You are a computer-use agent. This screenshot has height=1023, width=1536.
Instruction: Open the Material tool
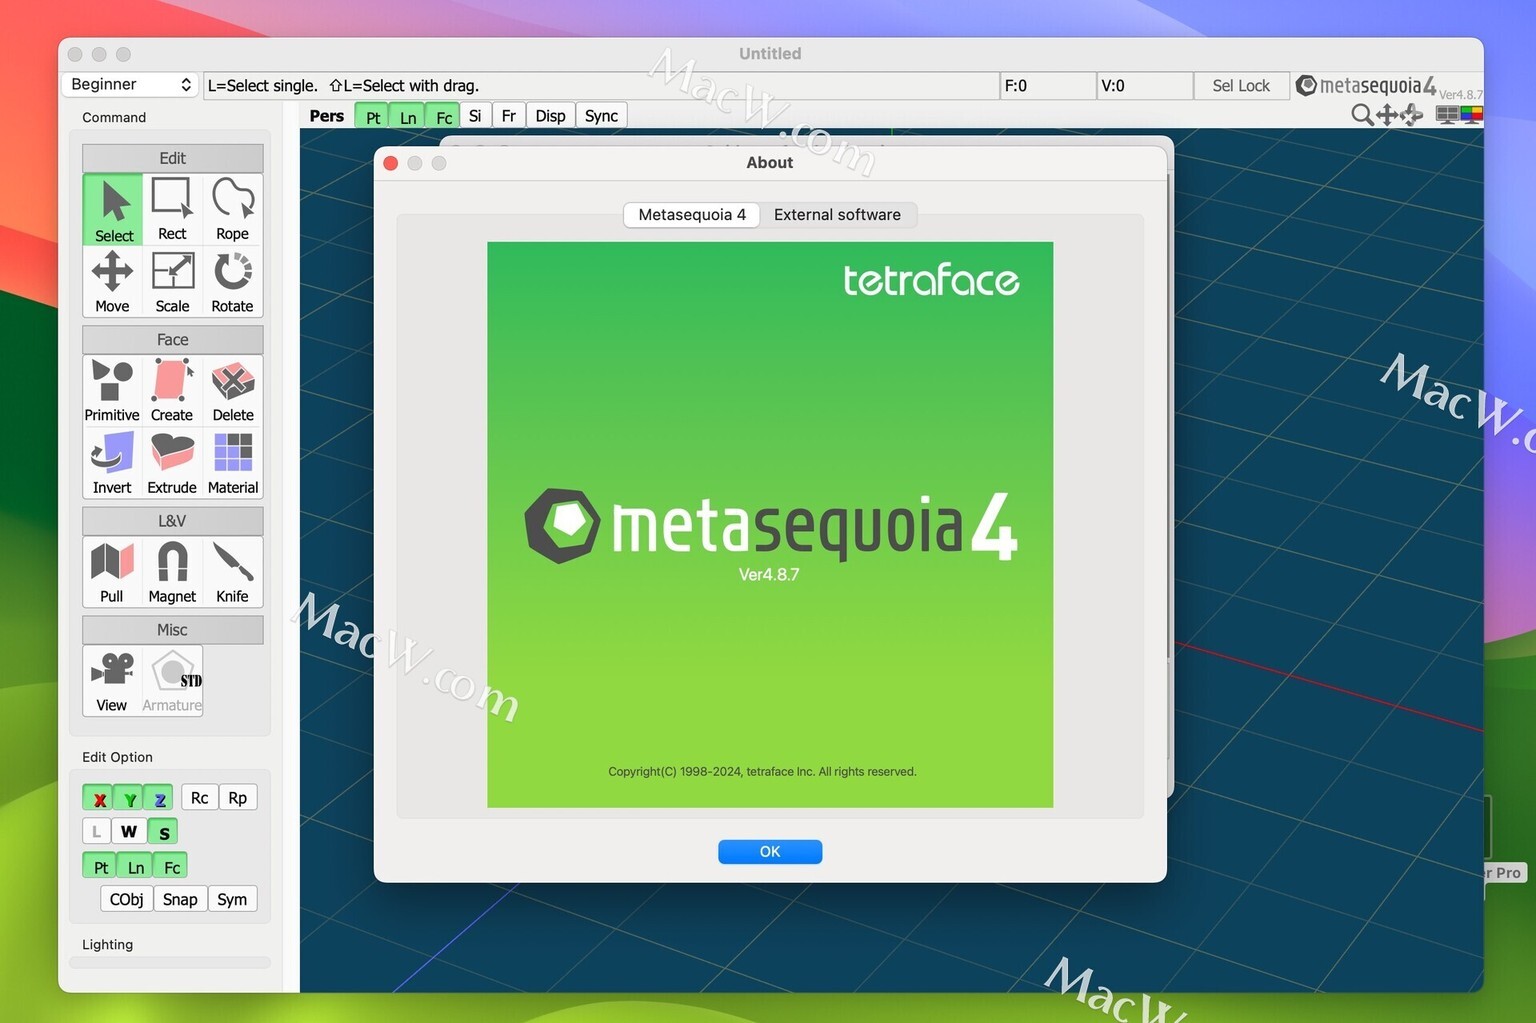click(x=232, y=463)
